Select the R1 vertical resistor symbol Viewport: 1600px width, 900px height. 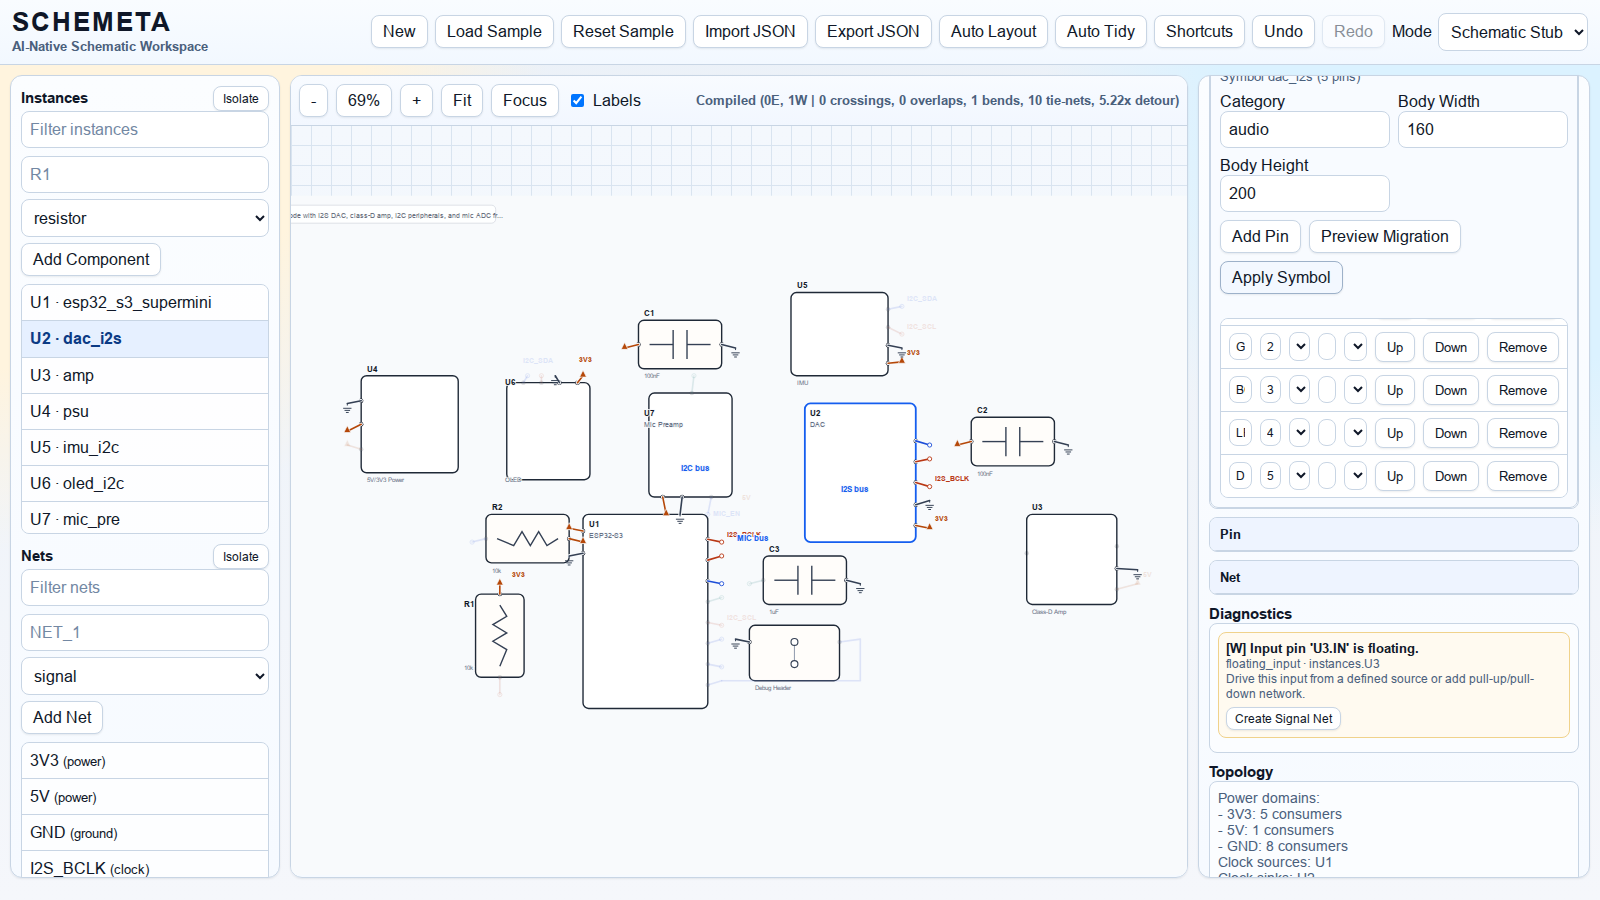click(x=500, y=636)
